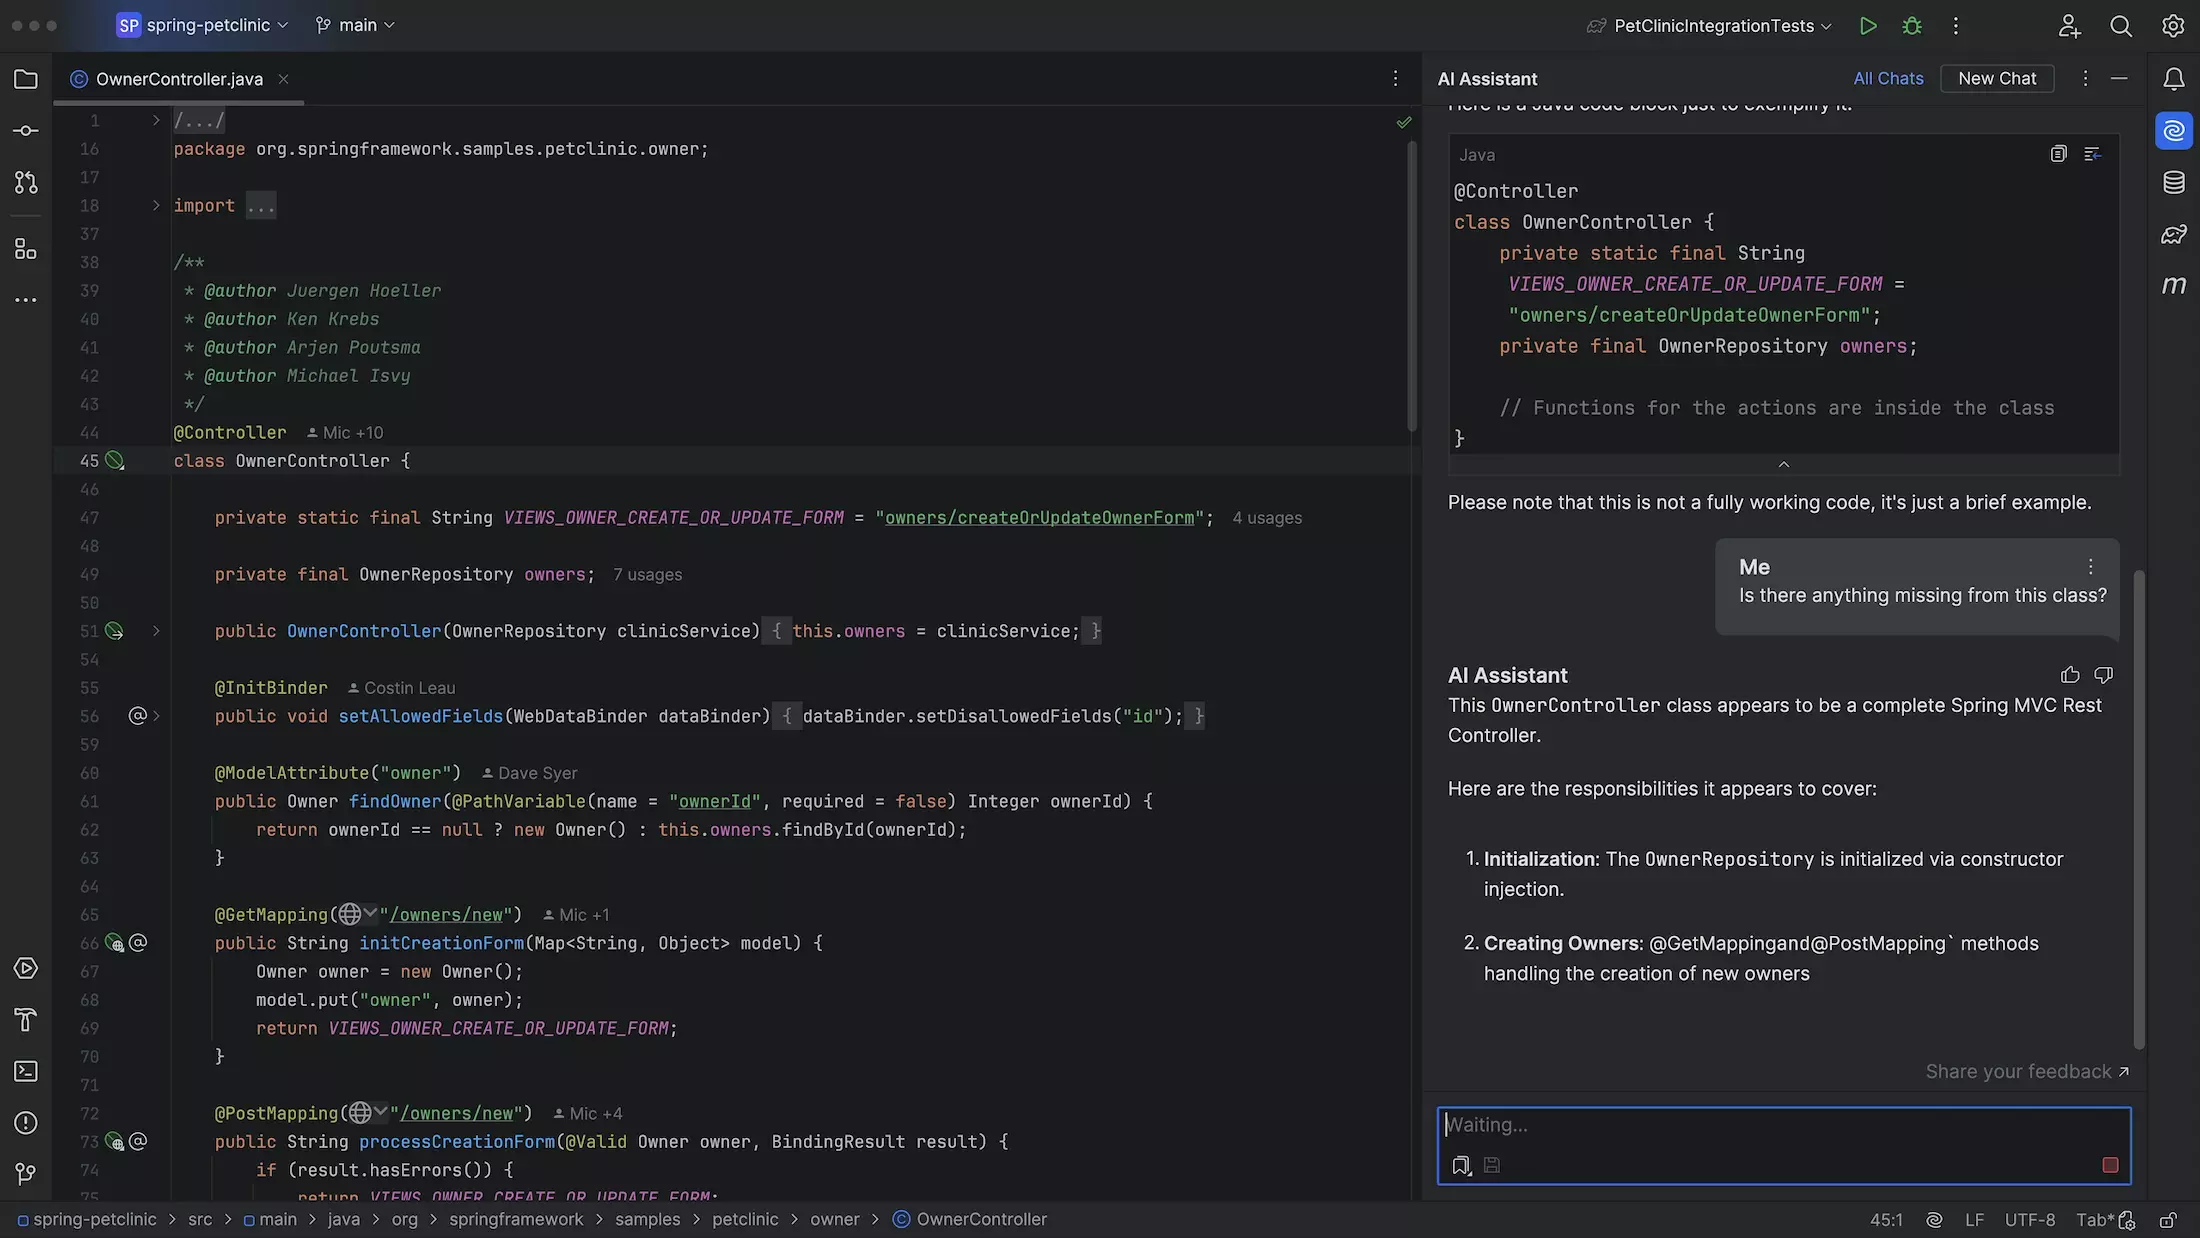Screen dimensions: 2200x1238
Task: Give thumbs up on the AI response
Action: [x=2070, y=674]
